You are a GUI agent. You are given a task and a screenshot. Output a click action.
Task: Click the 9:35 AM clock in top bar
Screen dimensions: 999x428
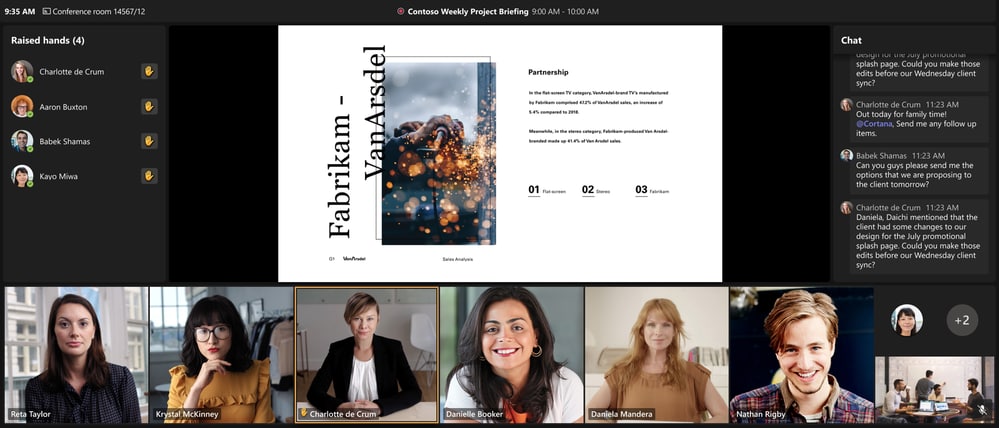tap(20, 11)
